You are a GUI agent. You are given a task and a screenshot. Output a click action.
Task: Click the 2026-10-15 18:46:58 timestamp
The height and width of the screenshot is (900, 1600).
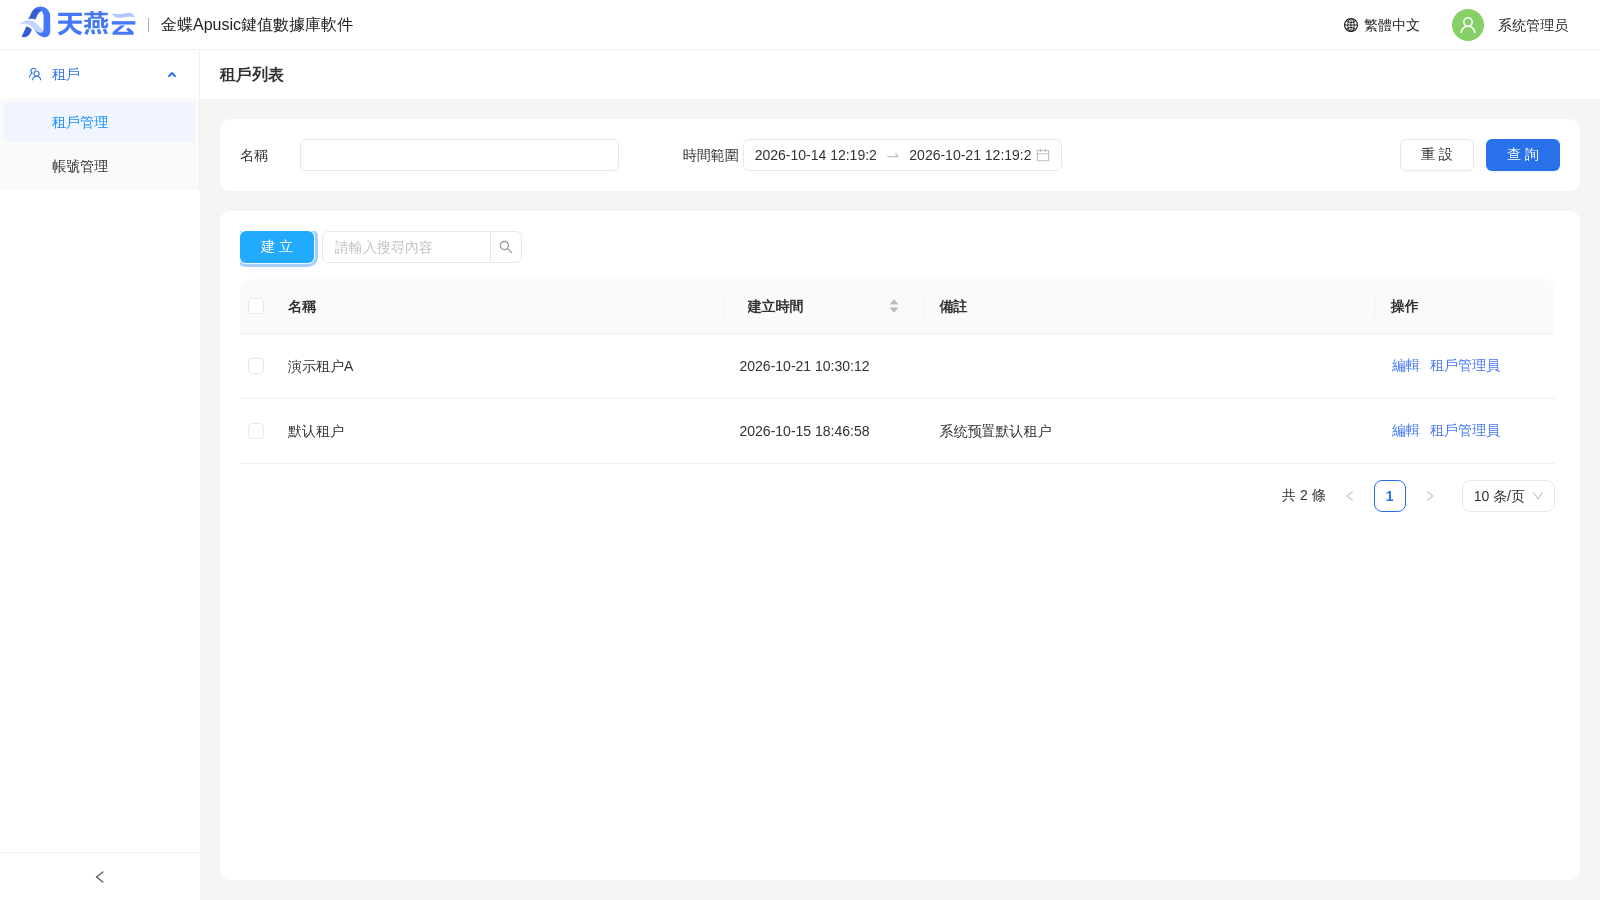pos(804,431)
